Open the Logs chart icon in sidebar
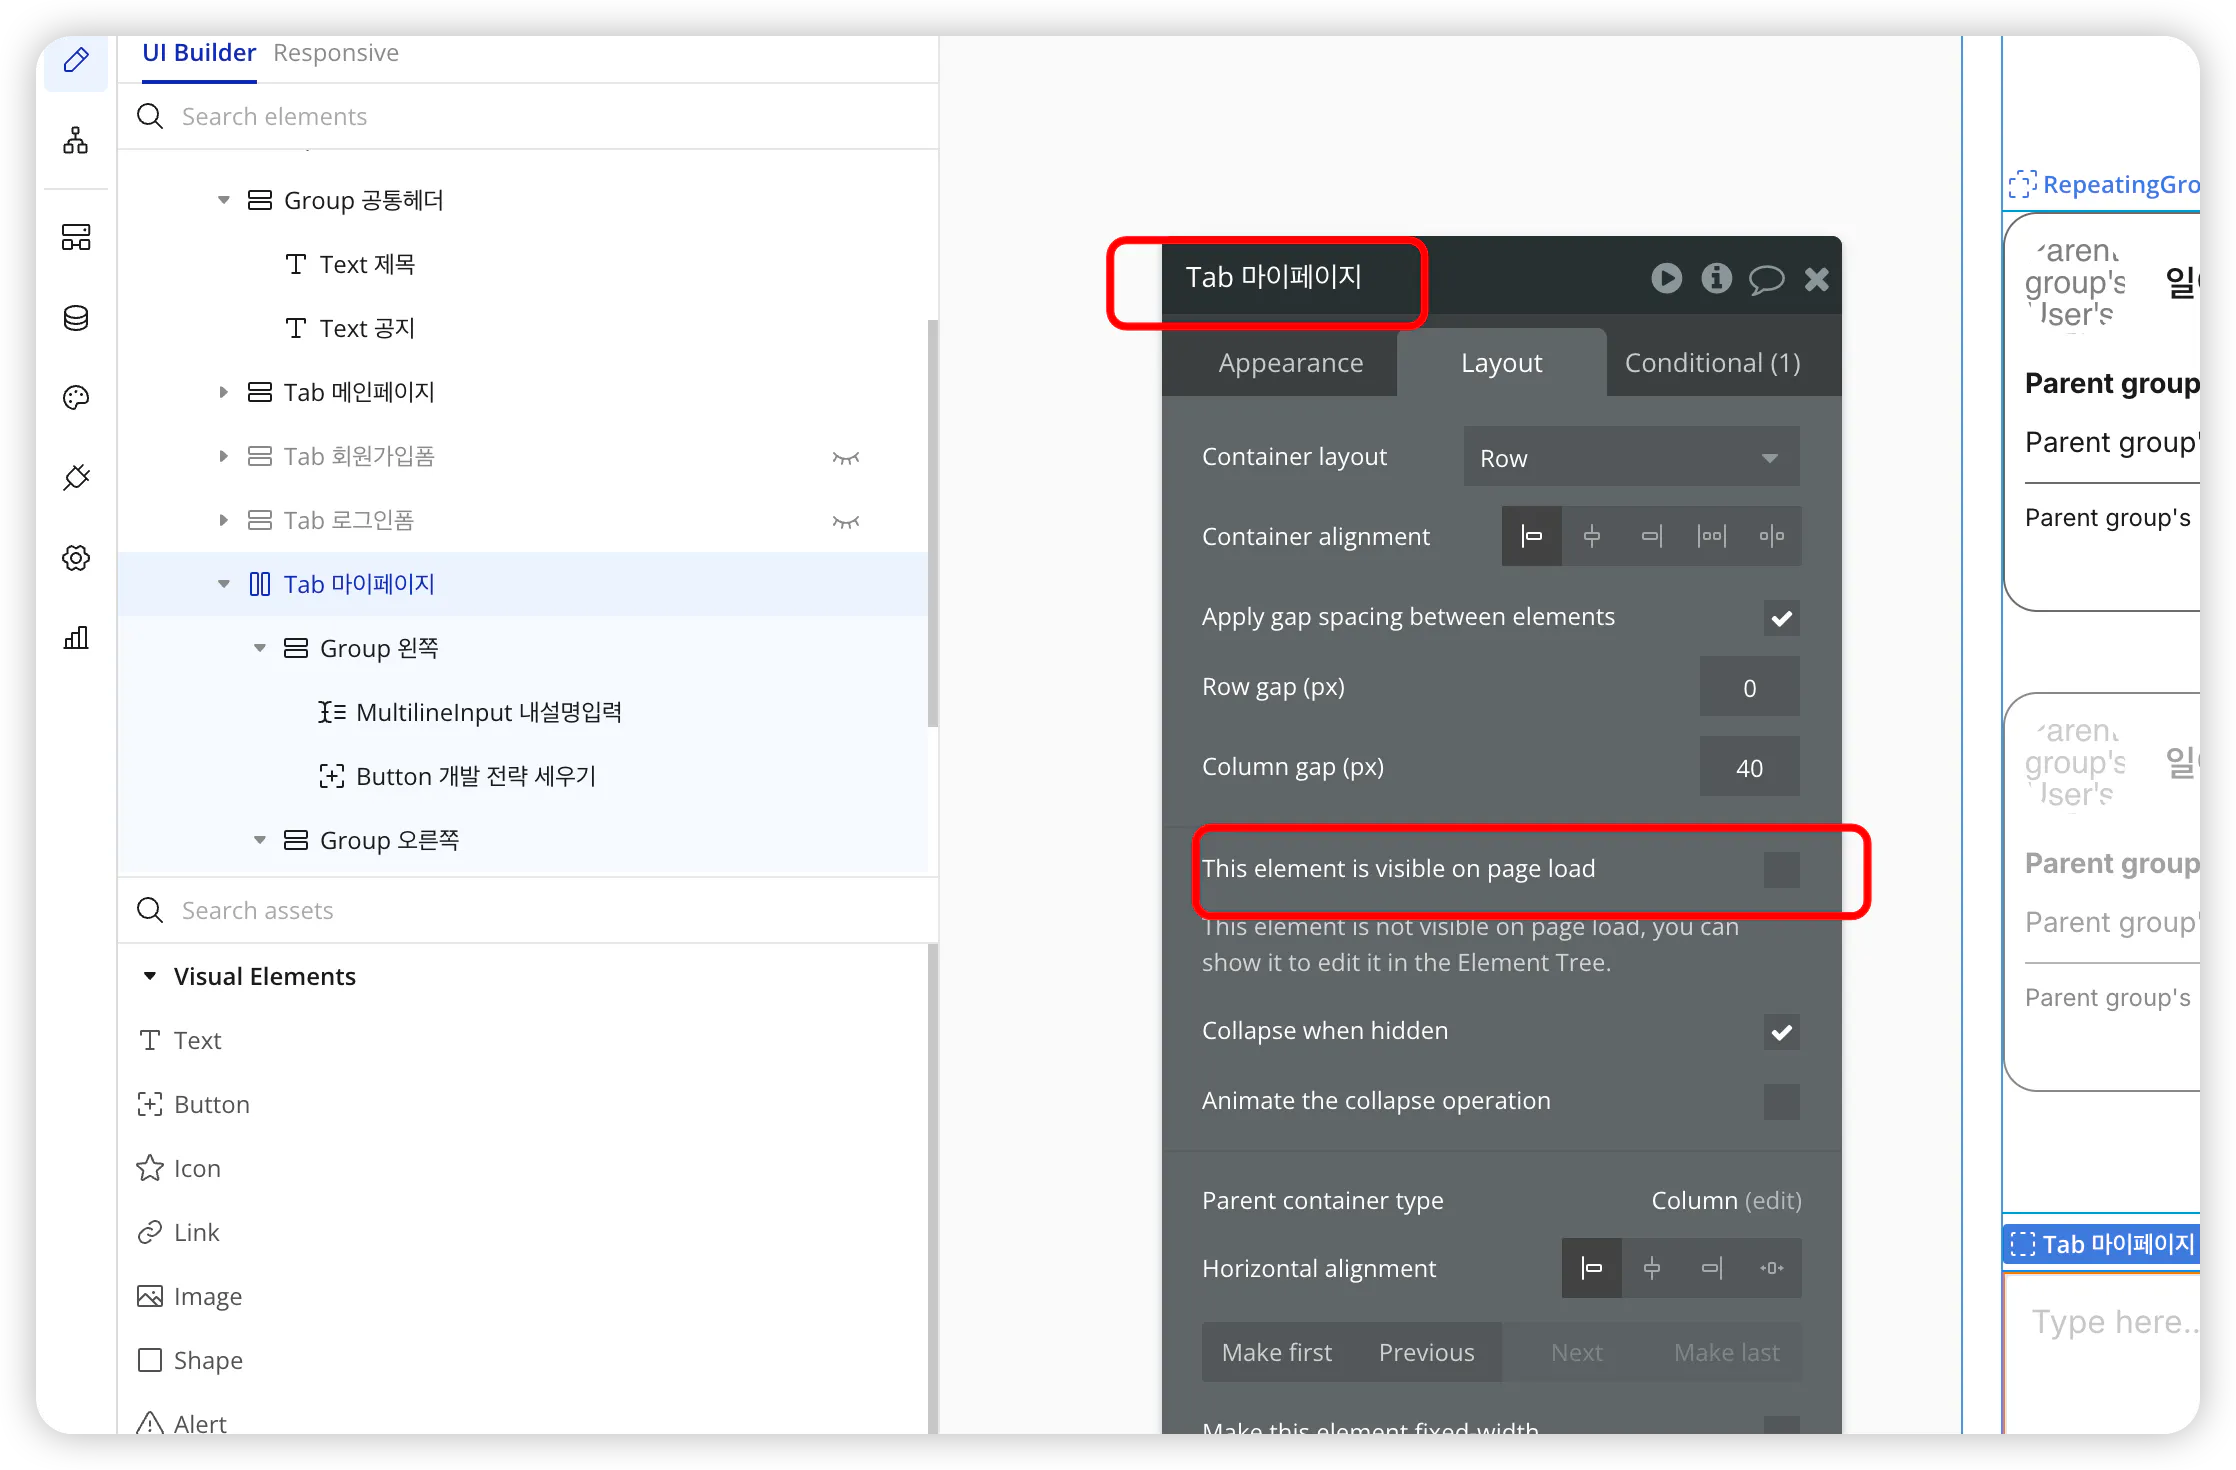Viewport: 2236px width, 1470px height. [x=76, y=638]
